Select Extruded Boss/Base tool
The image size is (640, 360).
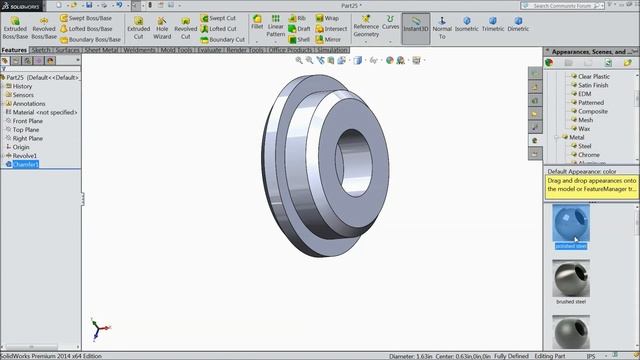[15, 28]
